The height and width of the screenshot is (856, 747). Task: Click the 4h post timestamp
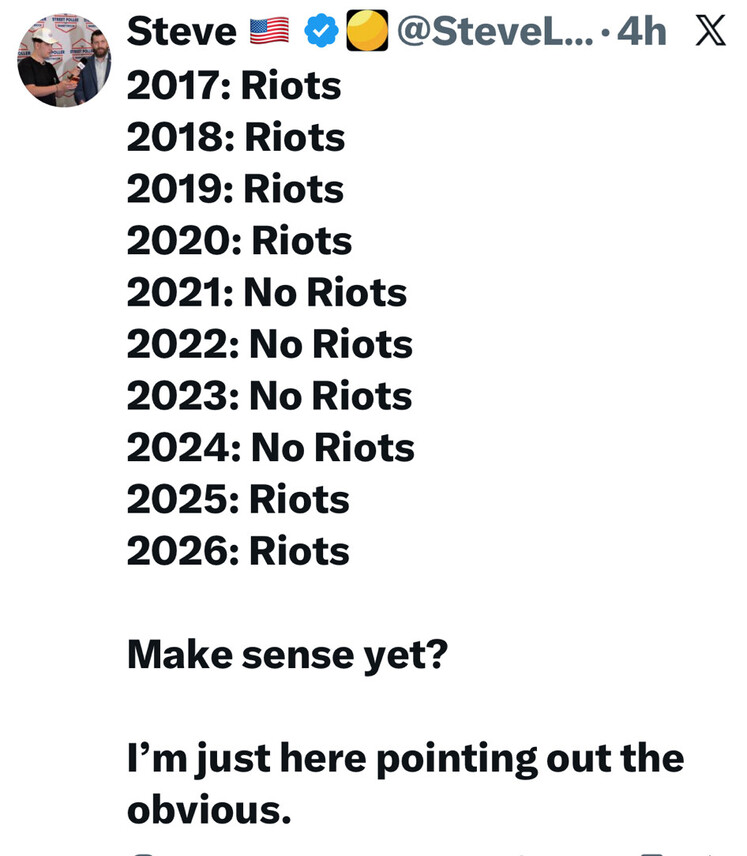click(x=641, y=33)
